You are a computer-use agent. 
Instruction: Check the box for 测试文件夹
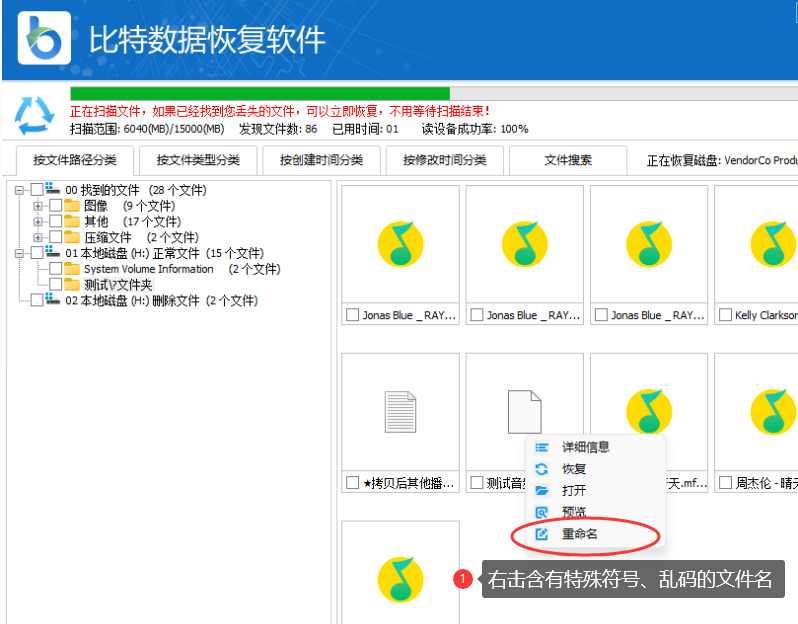click(x=55, y=285)
